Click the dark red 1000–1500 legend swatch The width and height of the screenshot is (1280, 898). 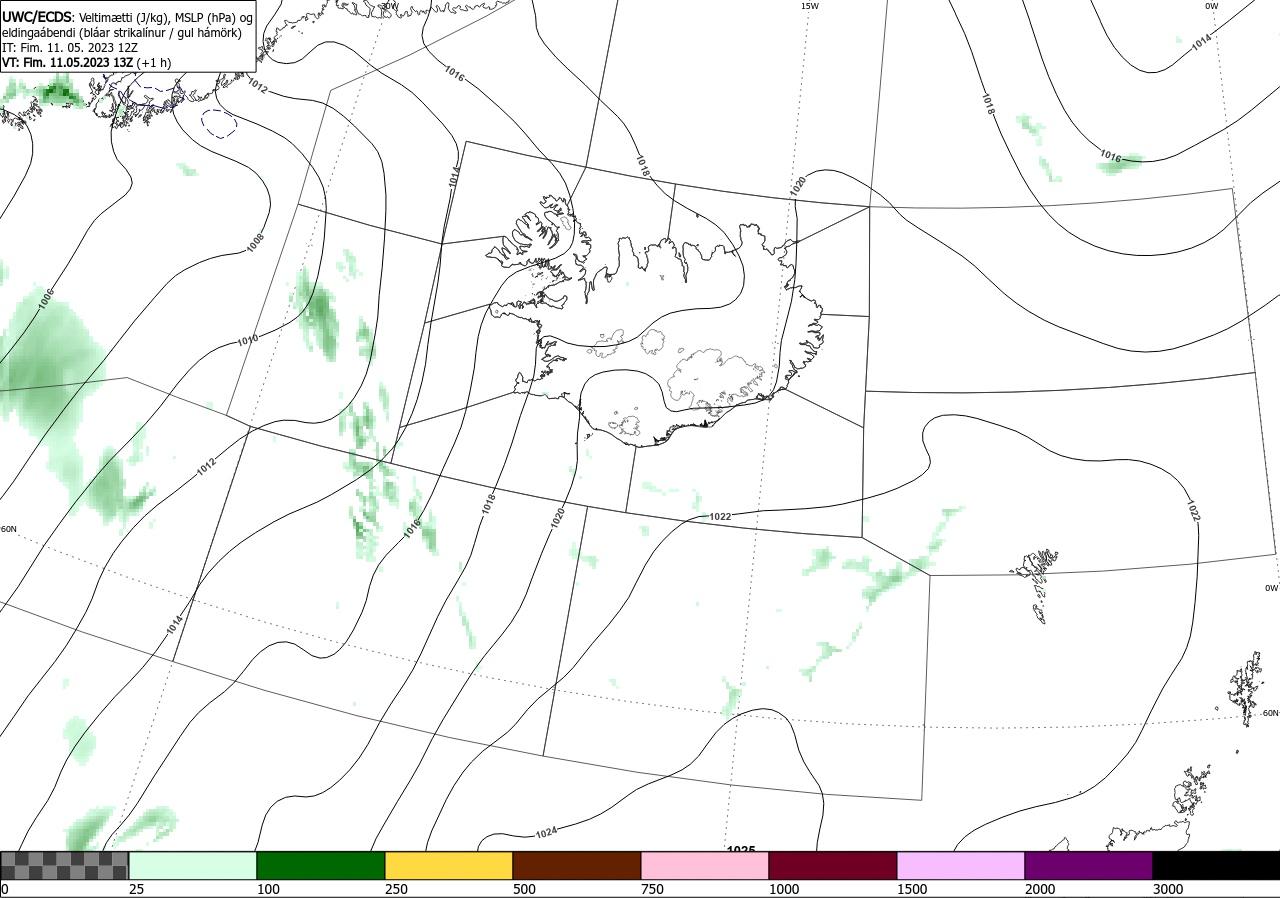tap(833, 865)
